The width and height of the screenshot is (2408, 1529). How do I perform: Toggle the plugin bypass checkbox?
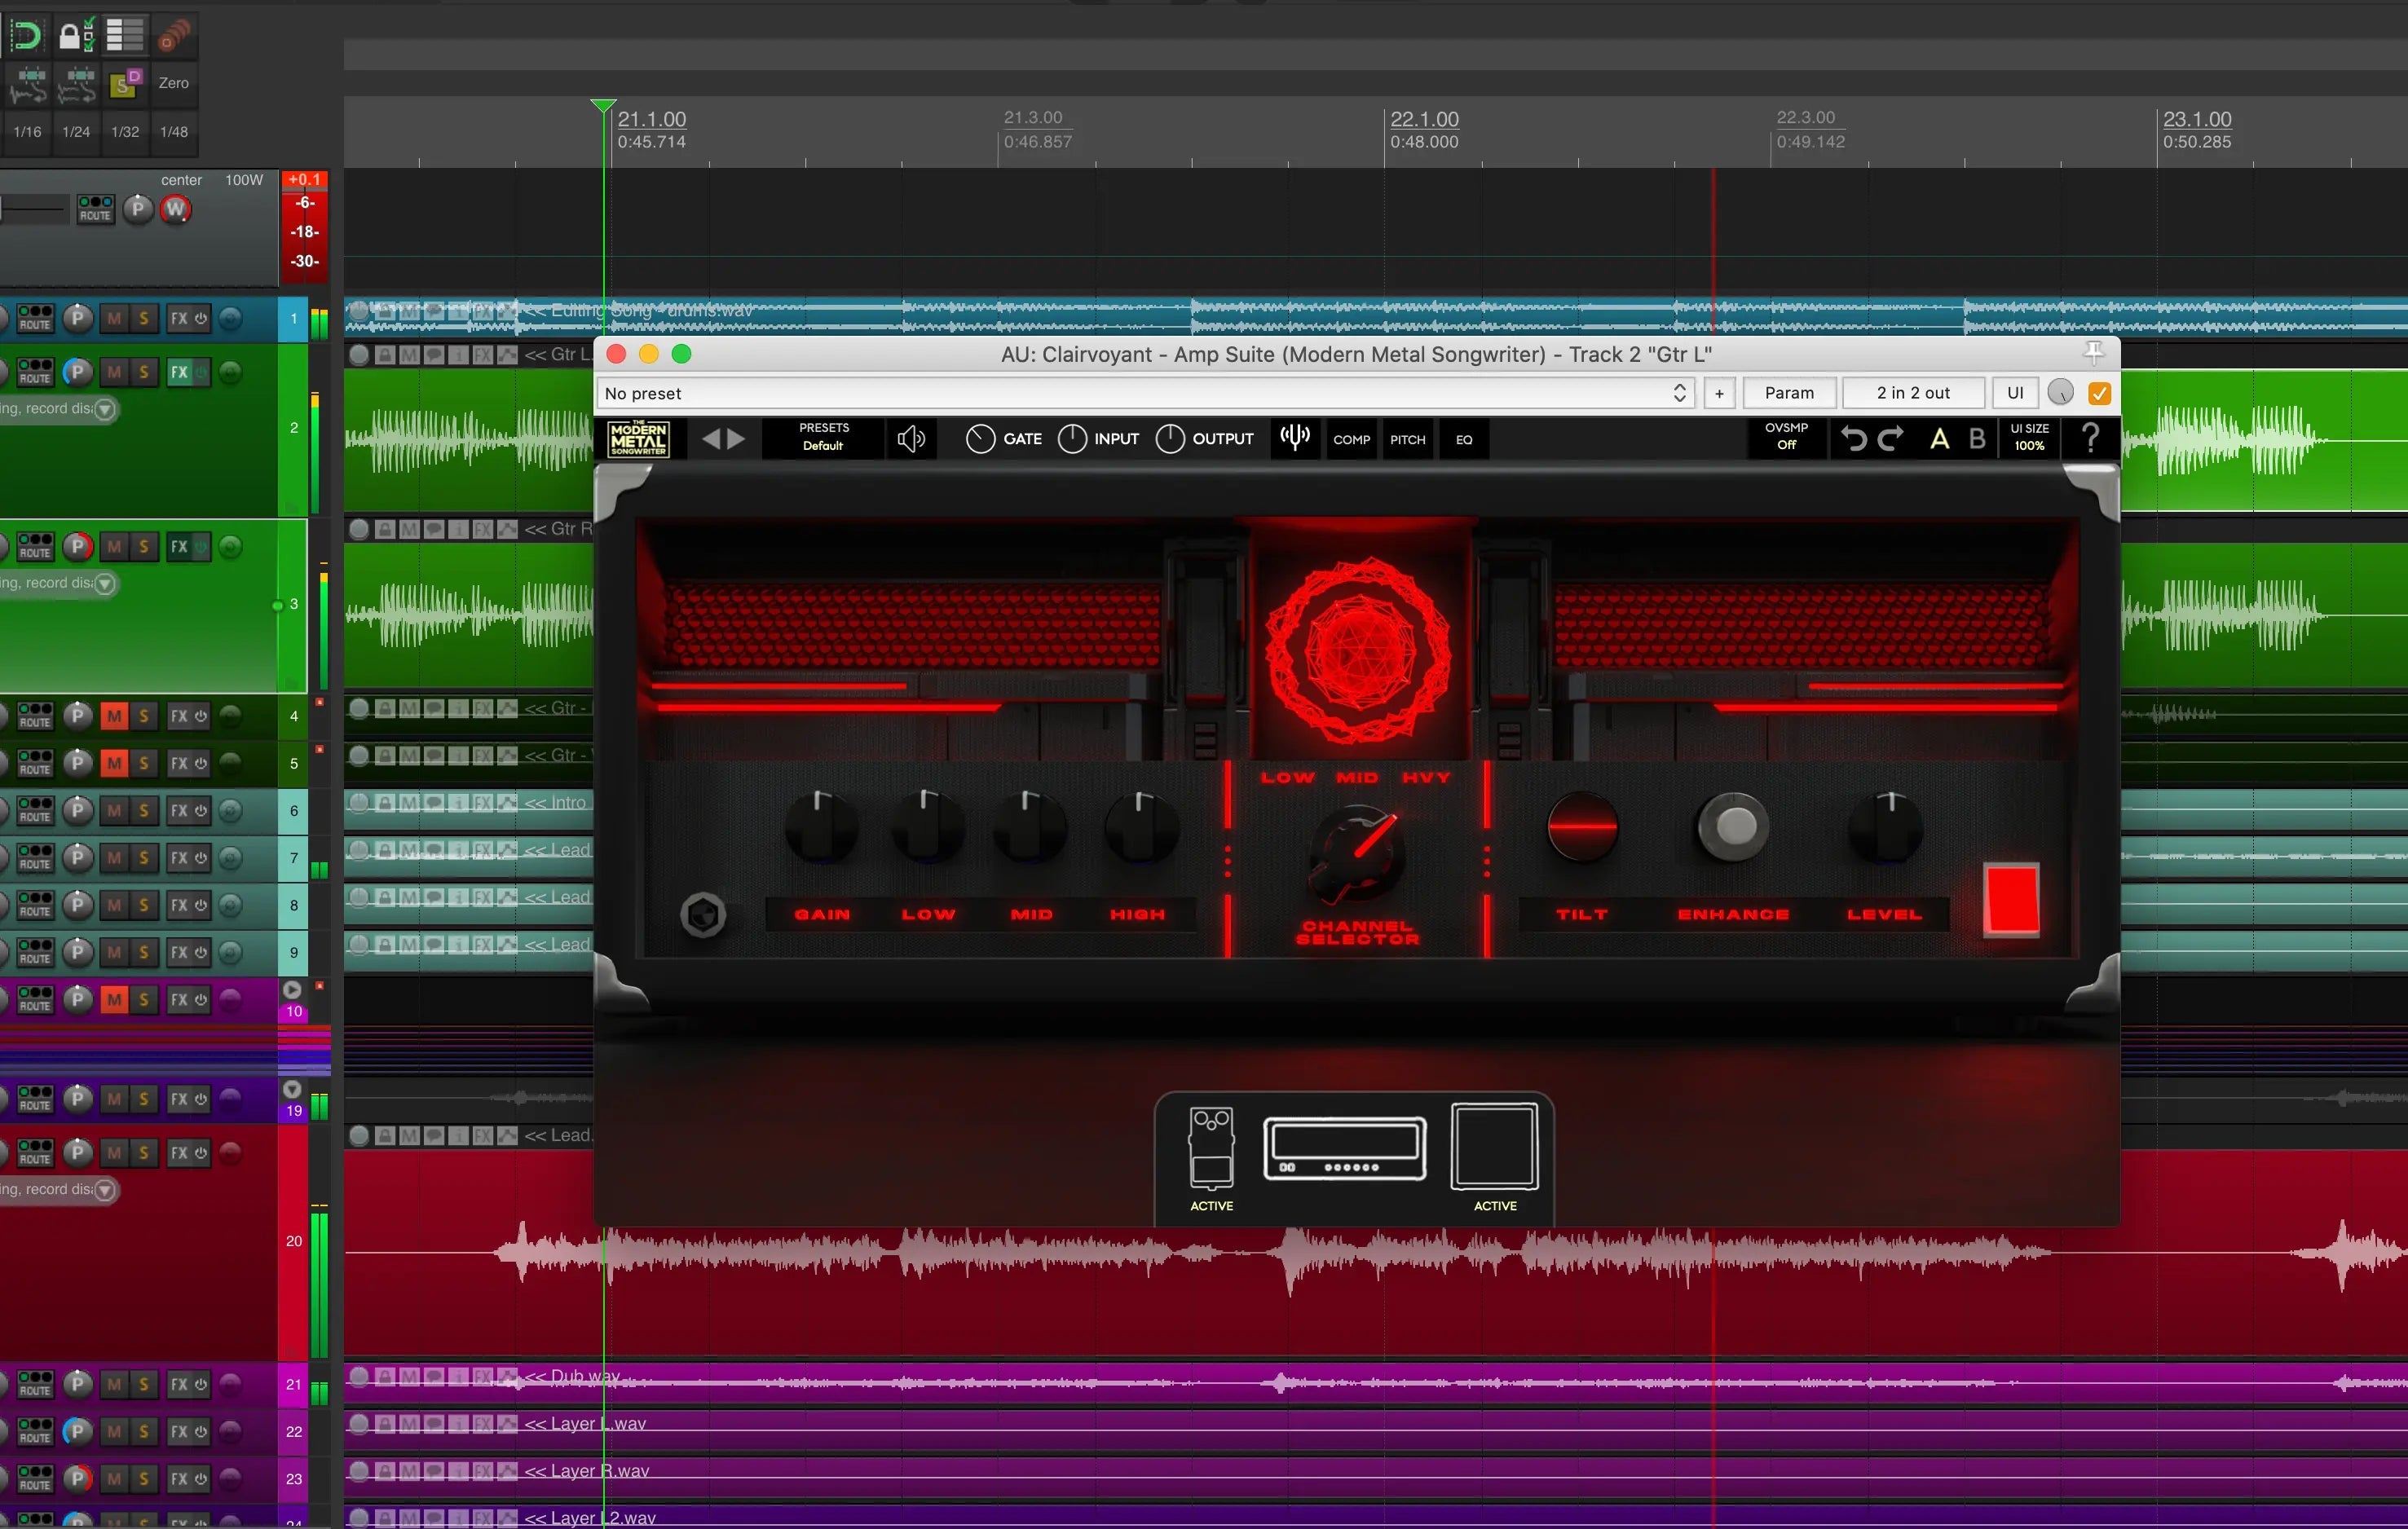point(2099,393)
